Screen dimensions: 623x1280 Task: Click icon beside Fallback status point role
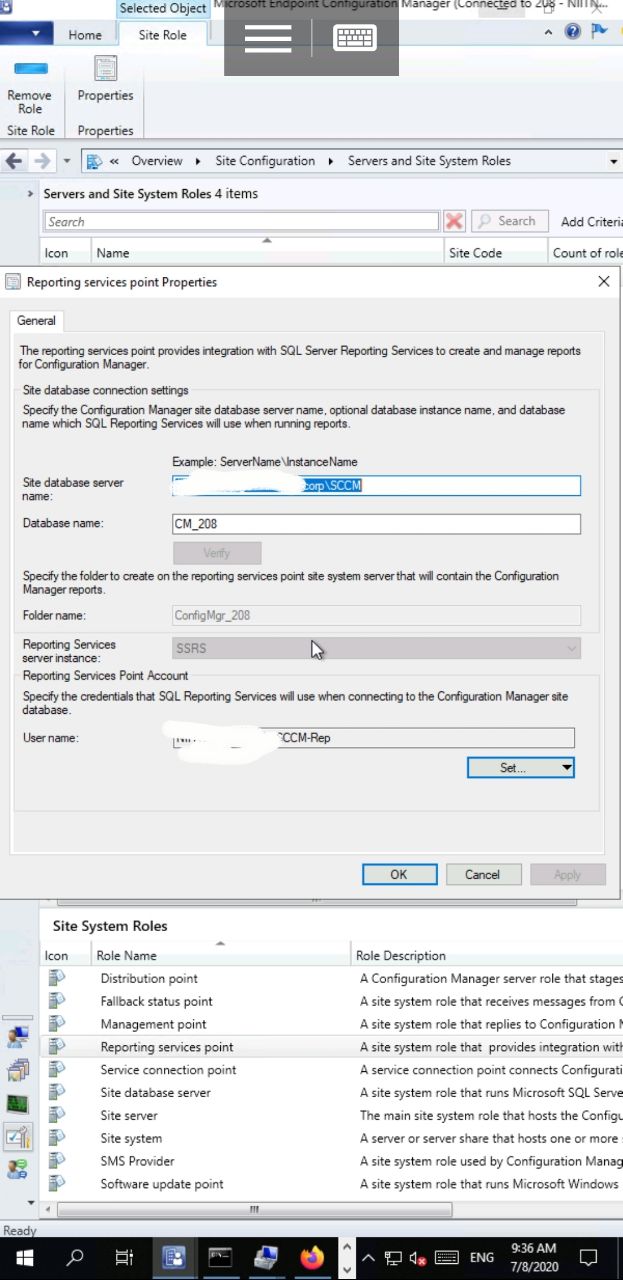(x=57, y=1001)
